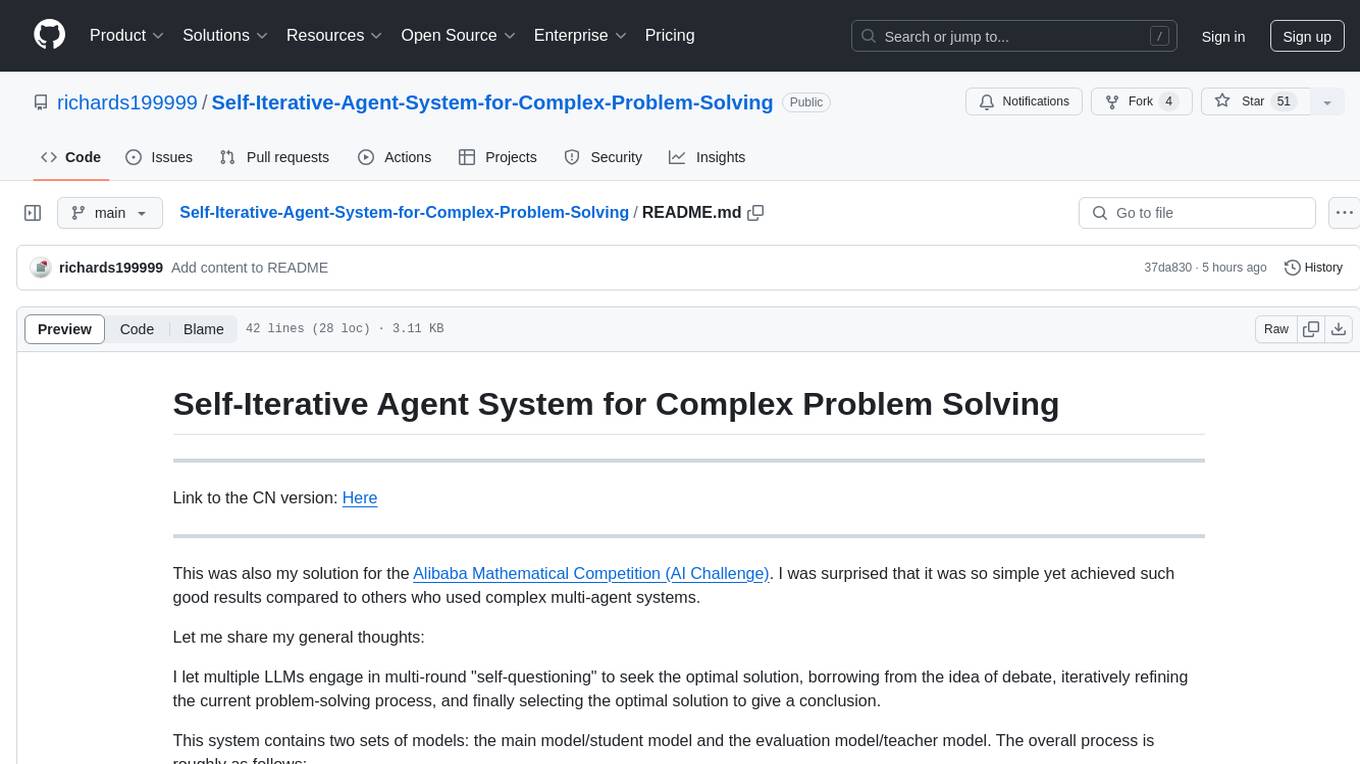Download the raw file
1360x764 pixels.
[x=1339, y=329]
